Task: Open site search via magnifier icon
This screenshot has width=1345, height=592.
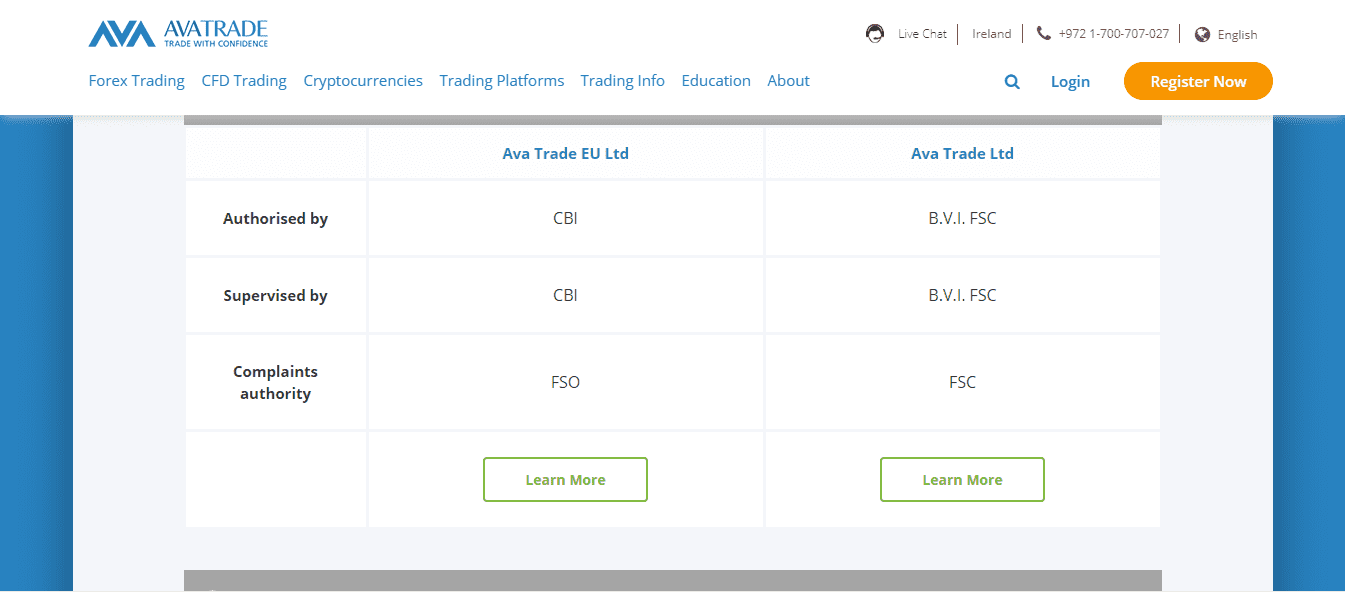Action: coord(1012,82)
